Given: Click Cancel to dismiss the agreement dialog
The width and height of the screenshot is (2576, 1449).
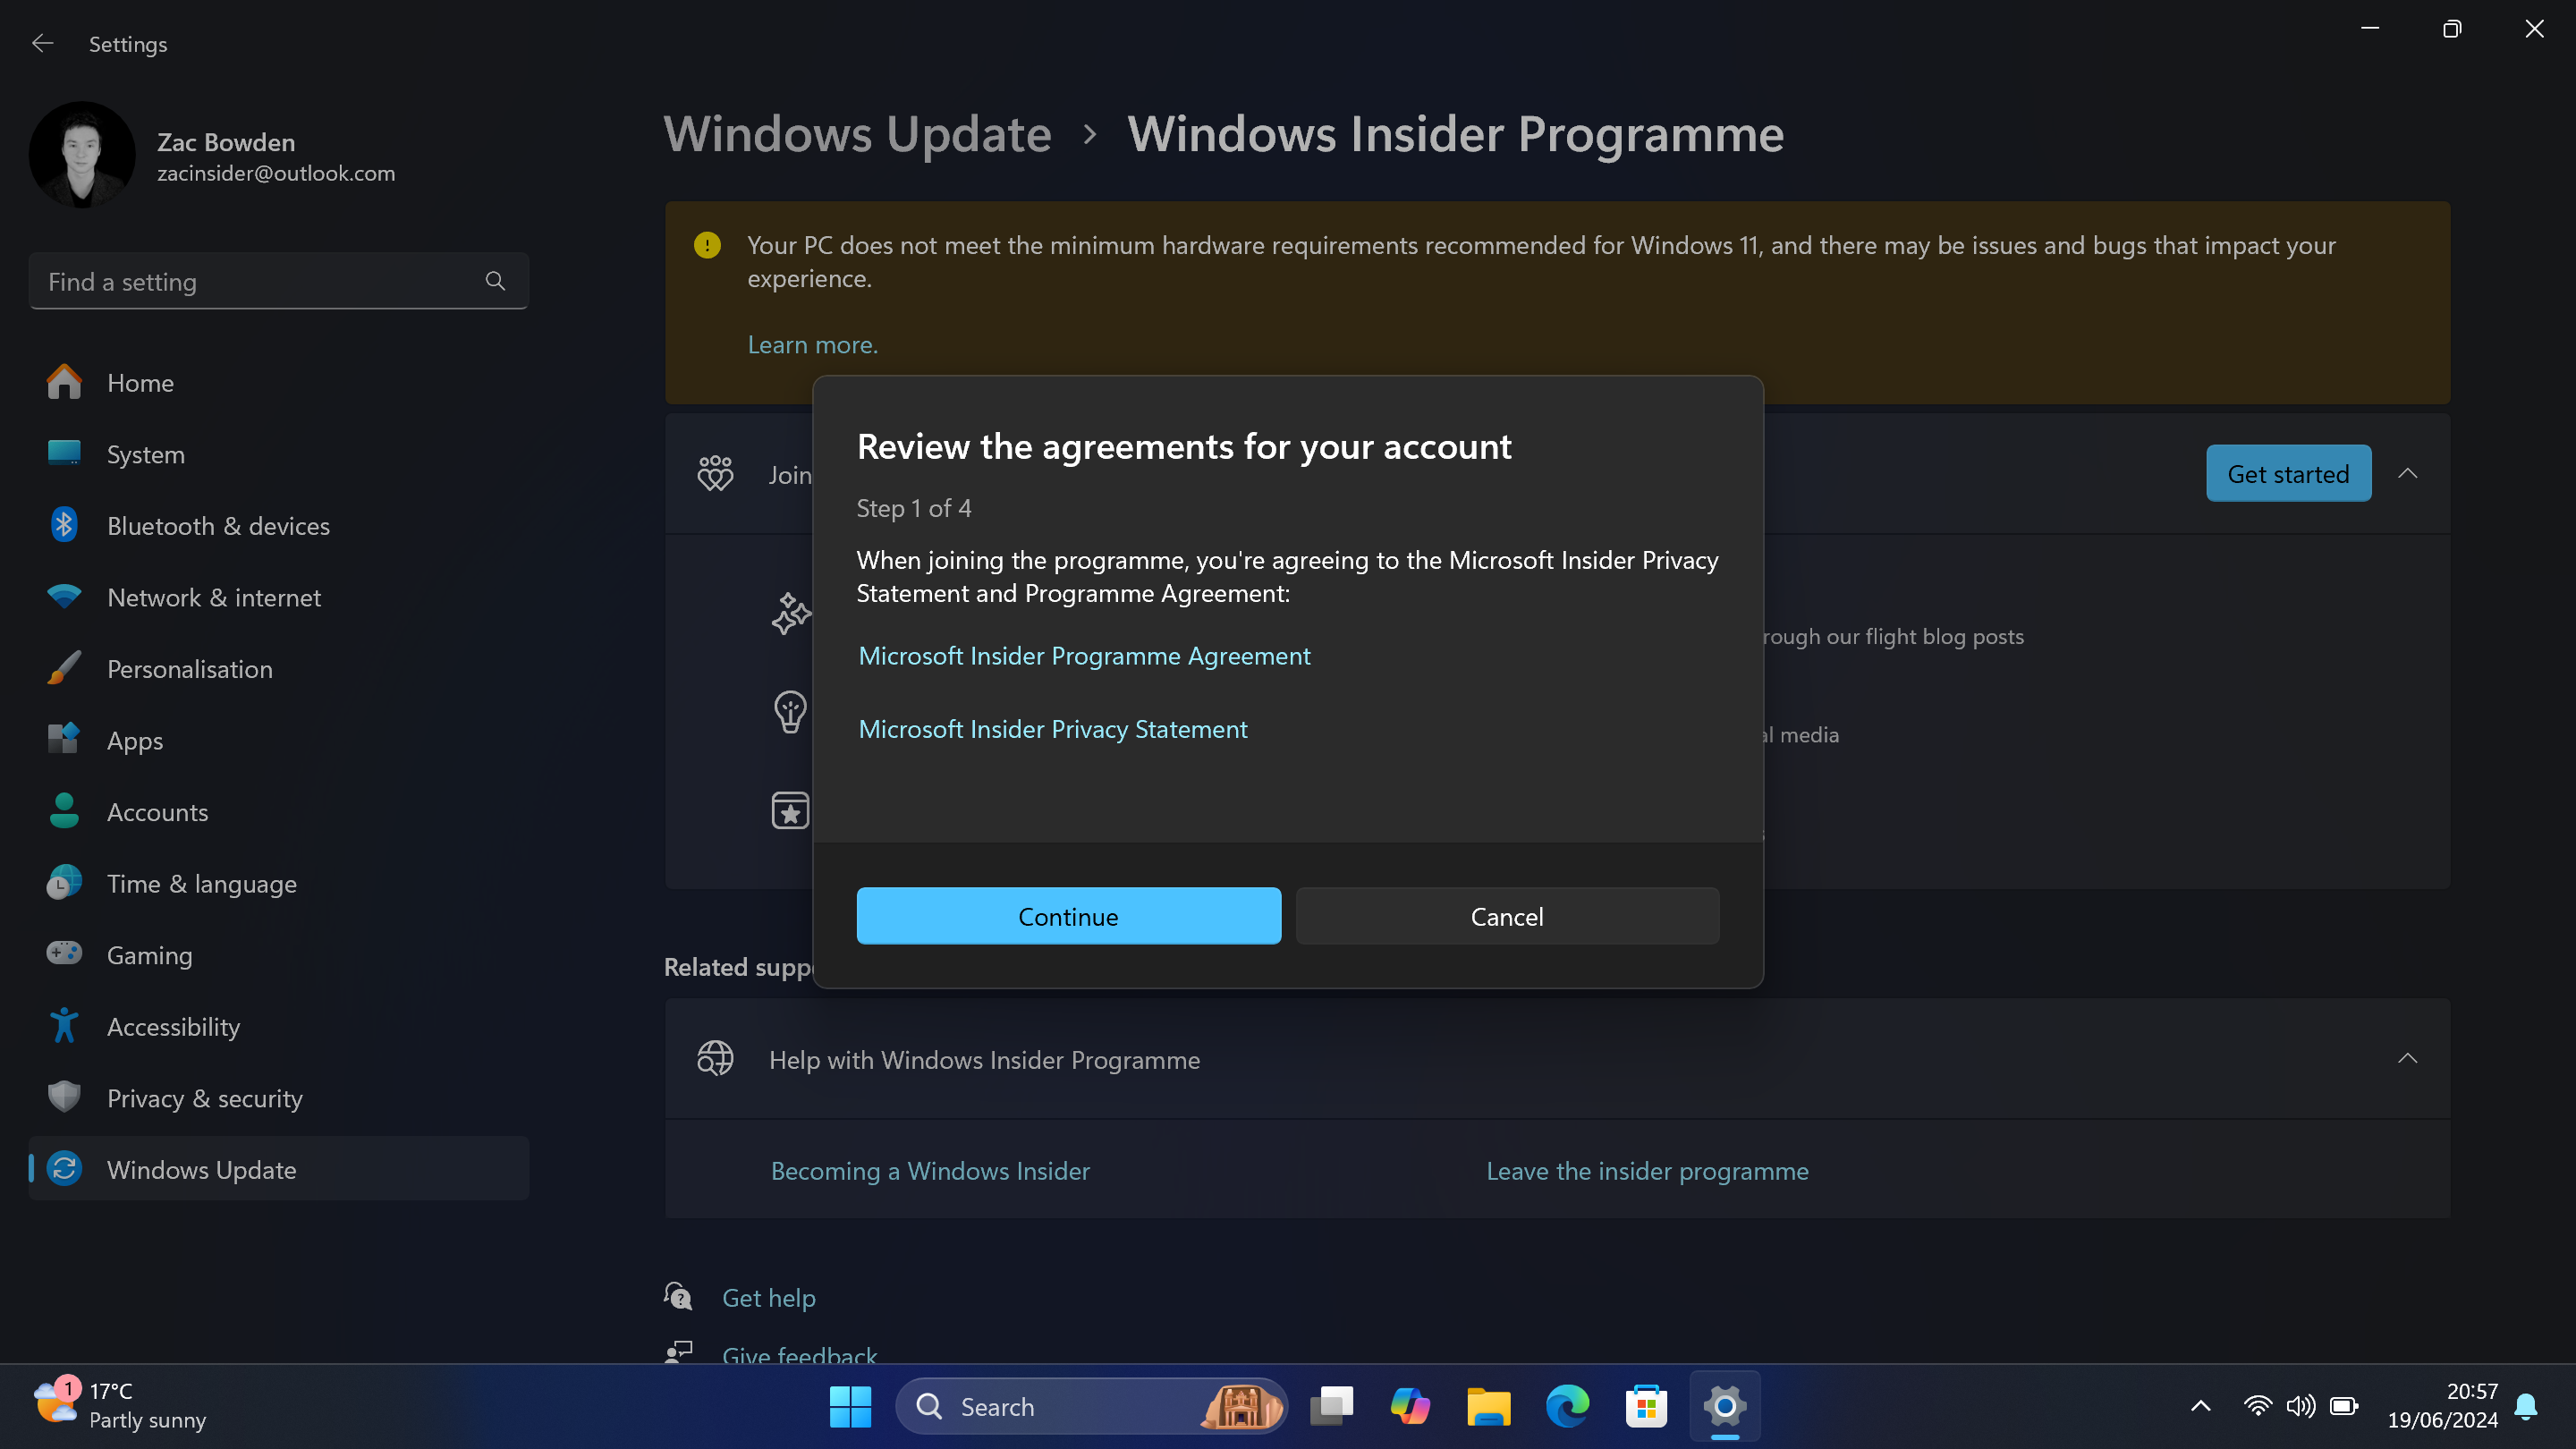Looking at the screenshot, I should tap(1507, 917).
